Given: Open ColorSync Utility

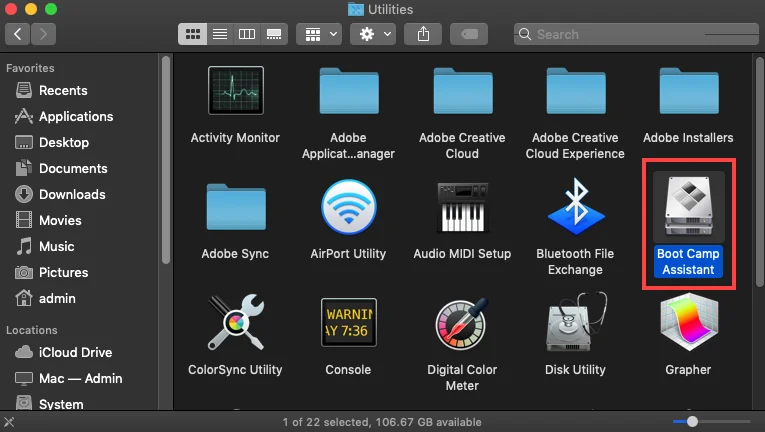Looking at the screenshot, I should (x=235, y=325).
